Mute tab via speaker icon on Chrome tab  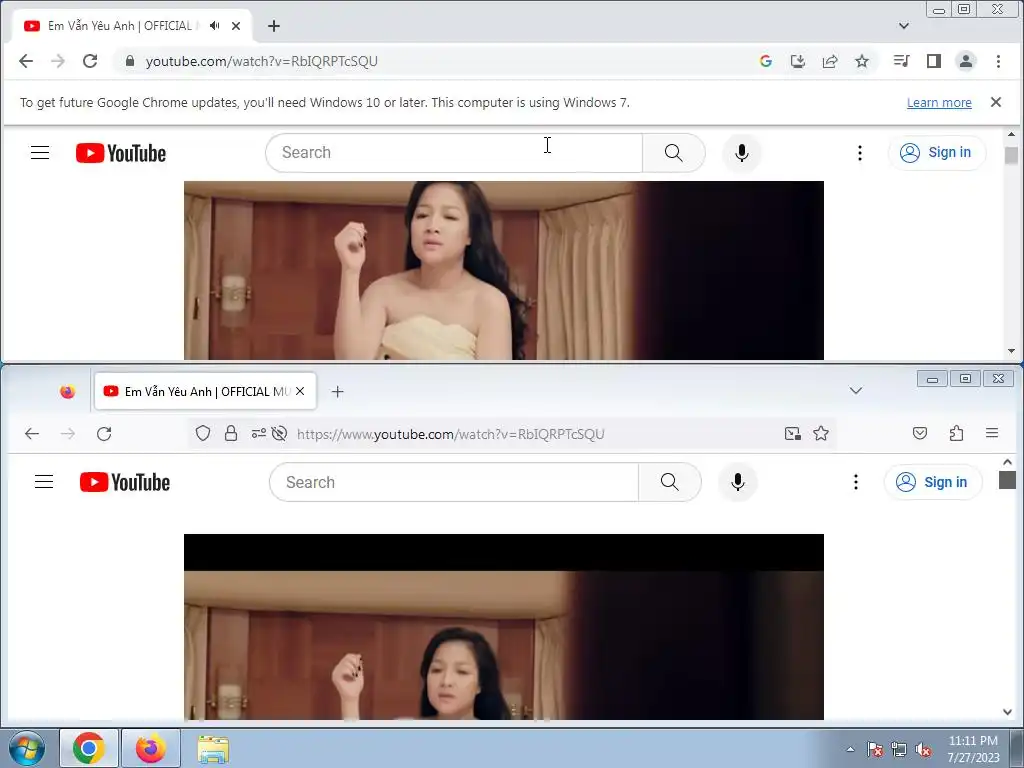pyautogui.click(x=215, y=26)
